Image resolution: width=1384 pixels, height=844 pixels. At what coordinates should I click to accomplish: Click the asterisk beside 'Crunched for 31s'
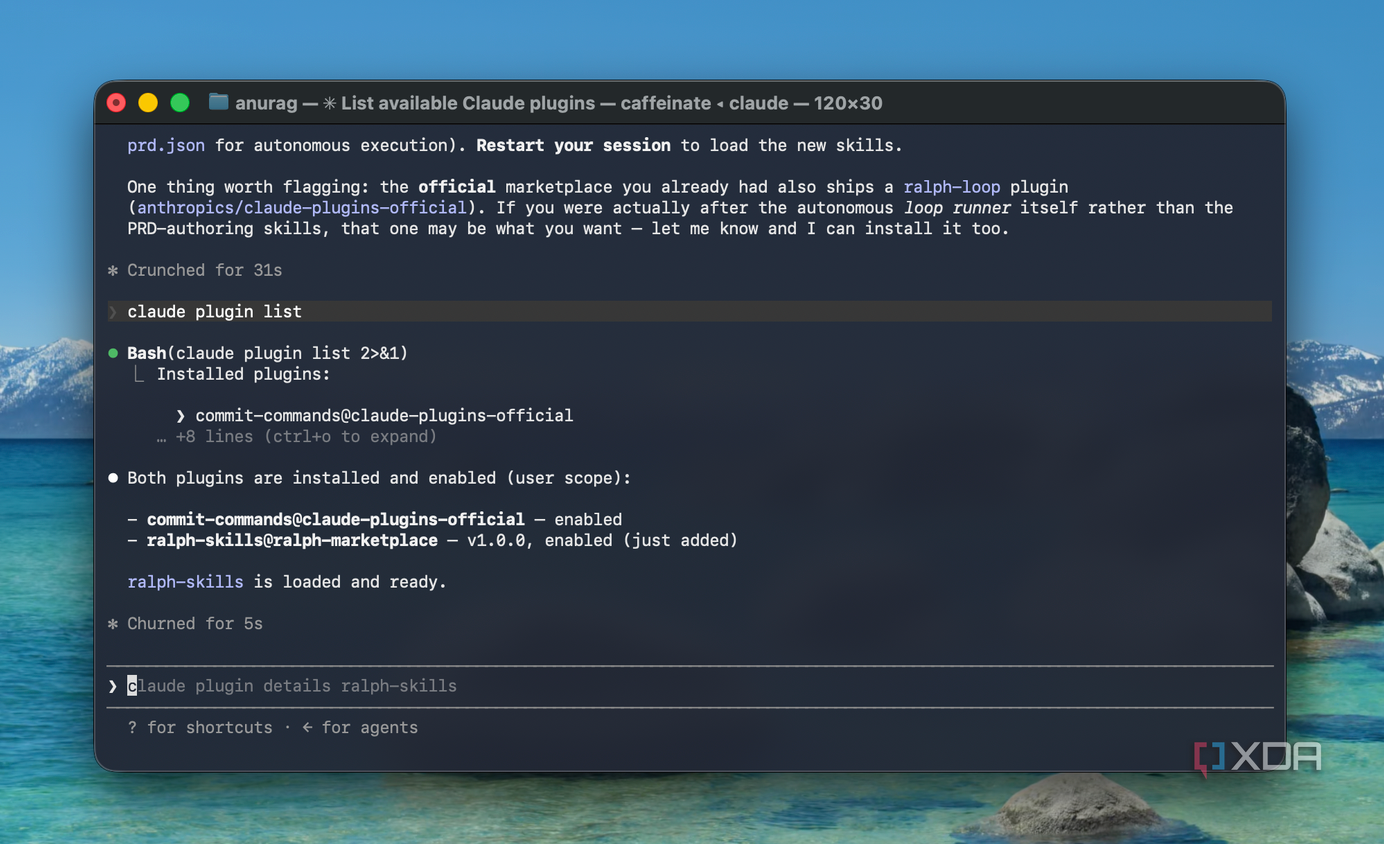click(113, 270)
